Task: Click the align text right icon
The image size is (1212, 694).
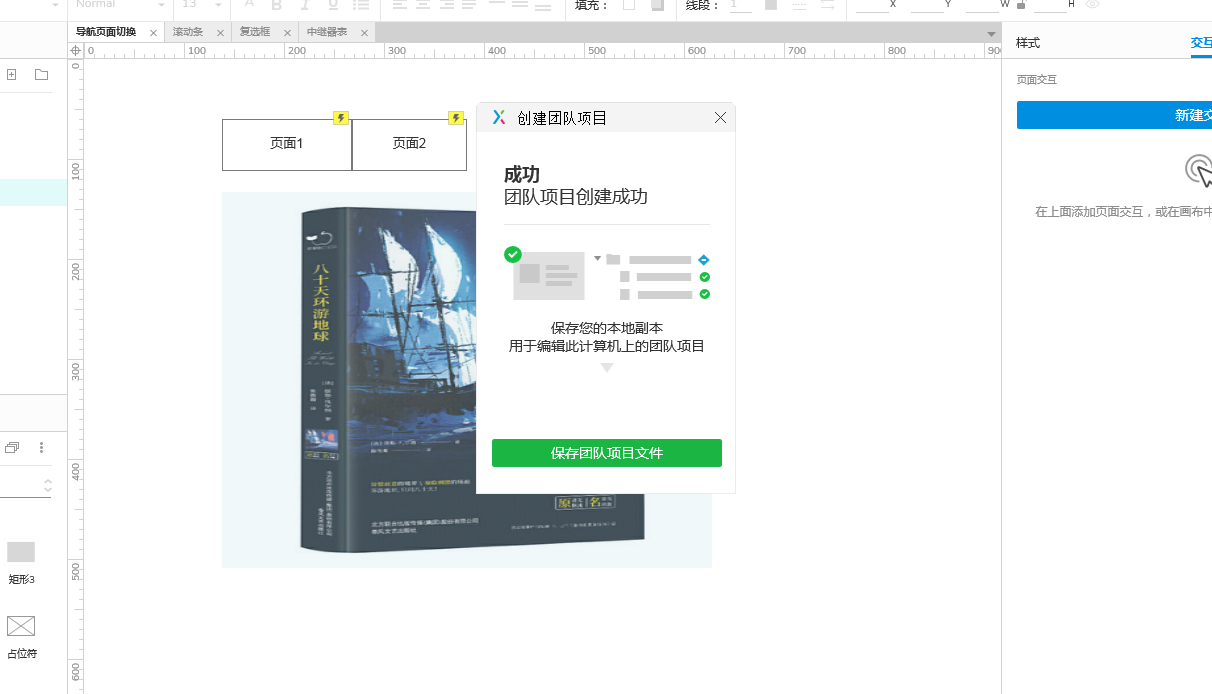Action: click(x=448, y=5)
